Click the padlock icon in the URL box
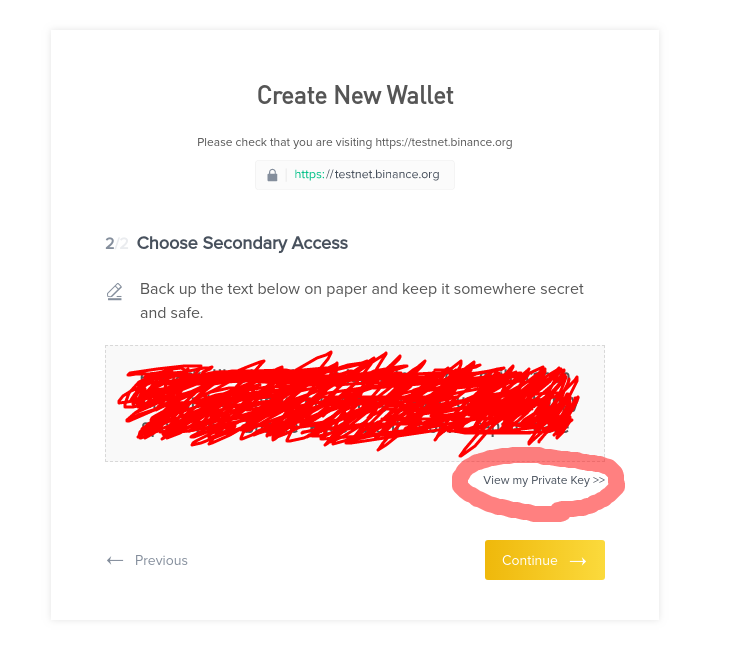The image size is (732, 658). (272, 175)
